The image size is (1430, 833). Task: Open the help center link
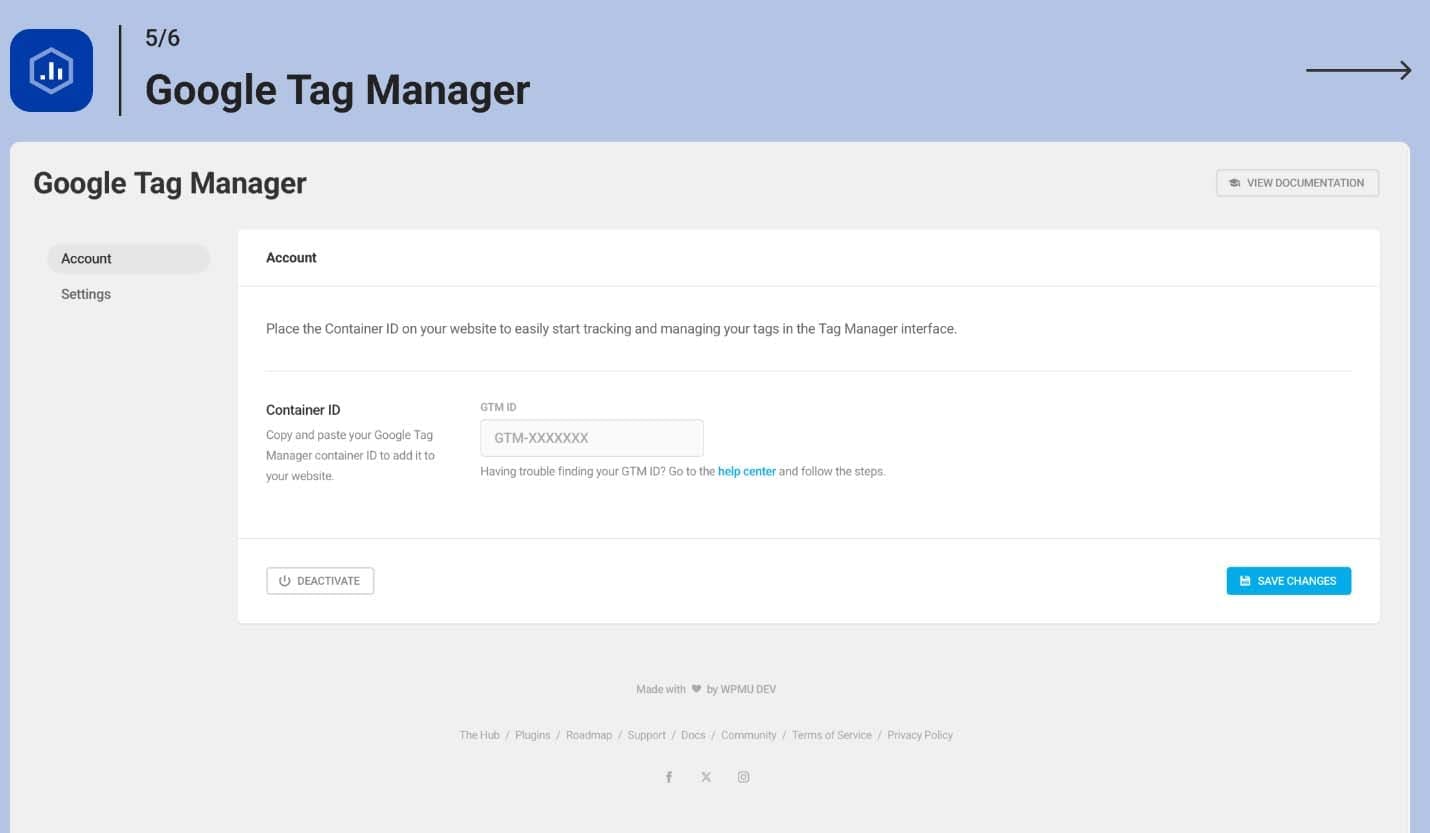tap(746, 471)
